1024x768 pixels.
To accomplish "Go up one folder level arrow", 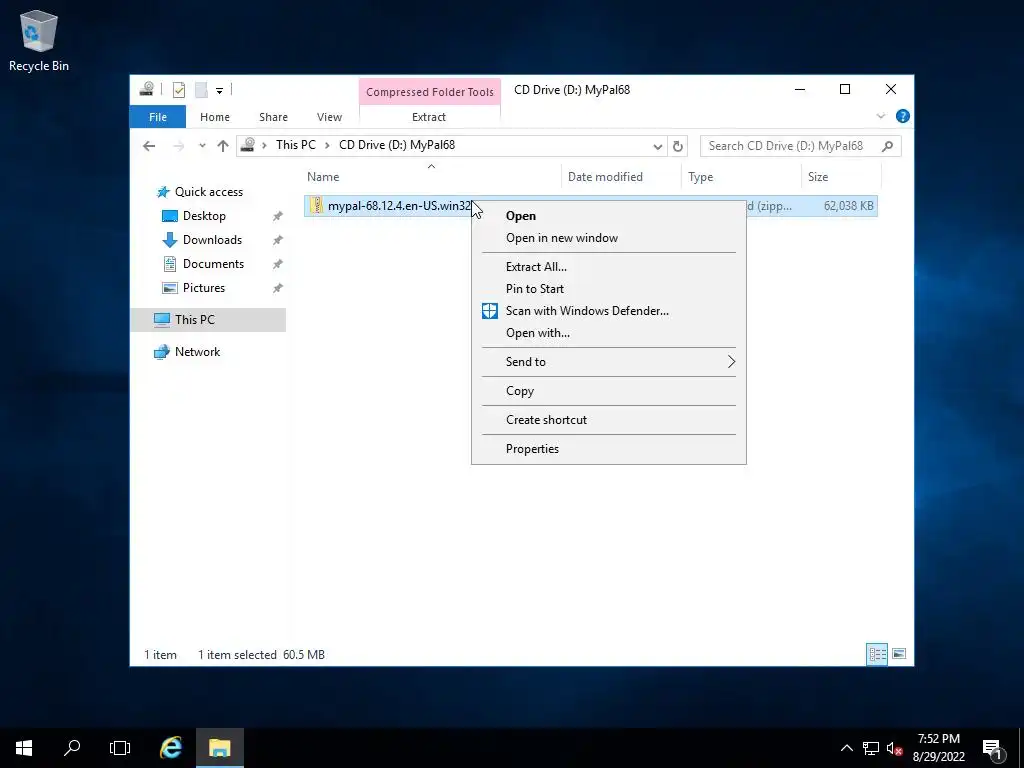I will [223, 146].
